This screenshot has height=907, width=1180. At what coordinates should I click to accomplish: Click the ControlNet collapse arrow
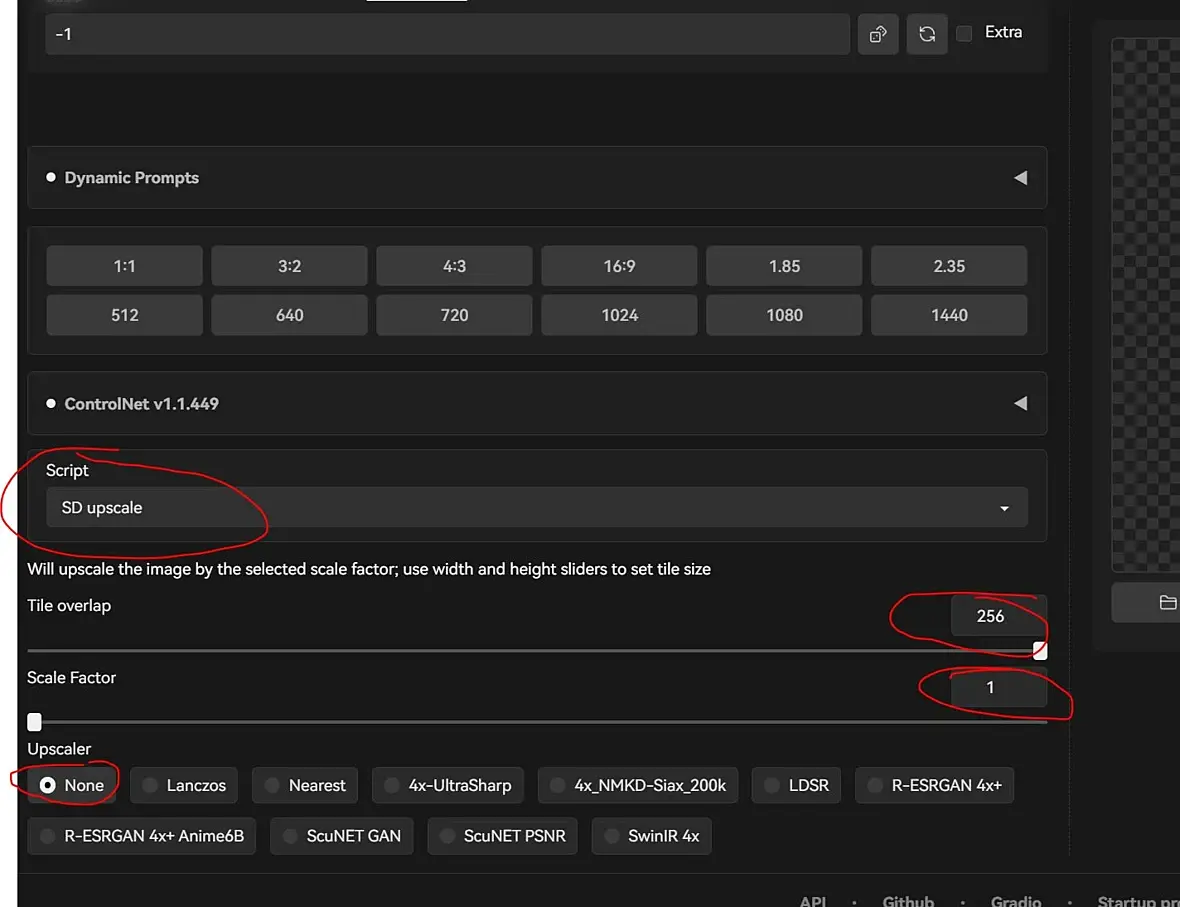1020,403
